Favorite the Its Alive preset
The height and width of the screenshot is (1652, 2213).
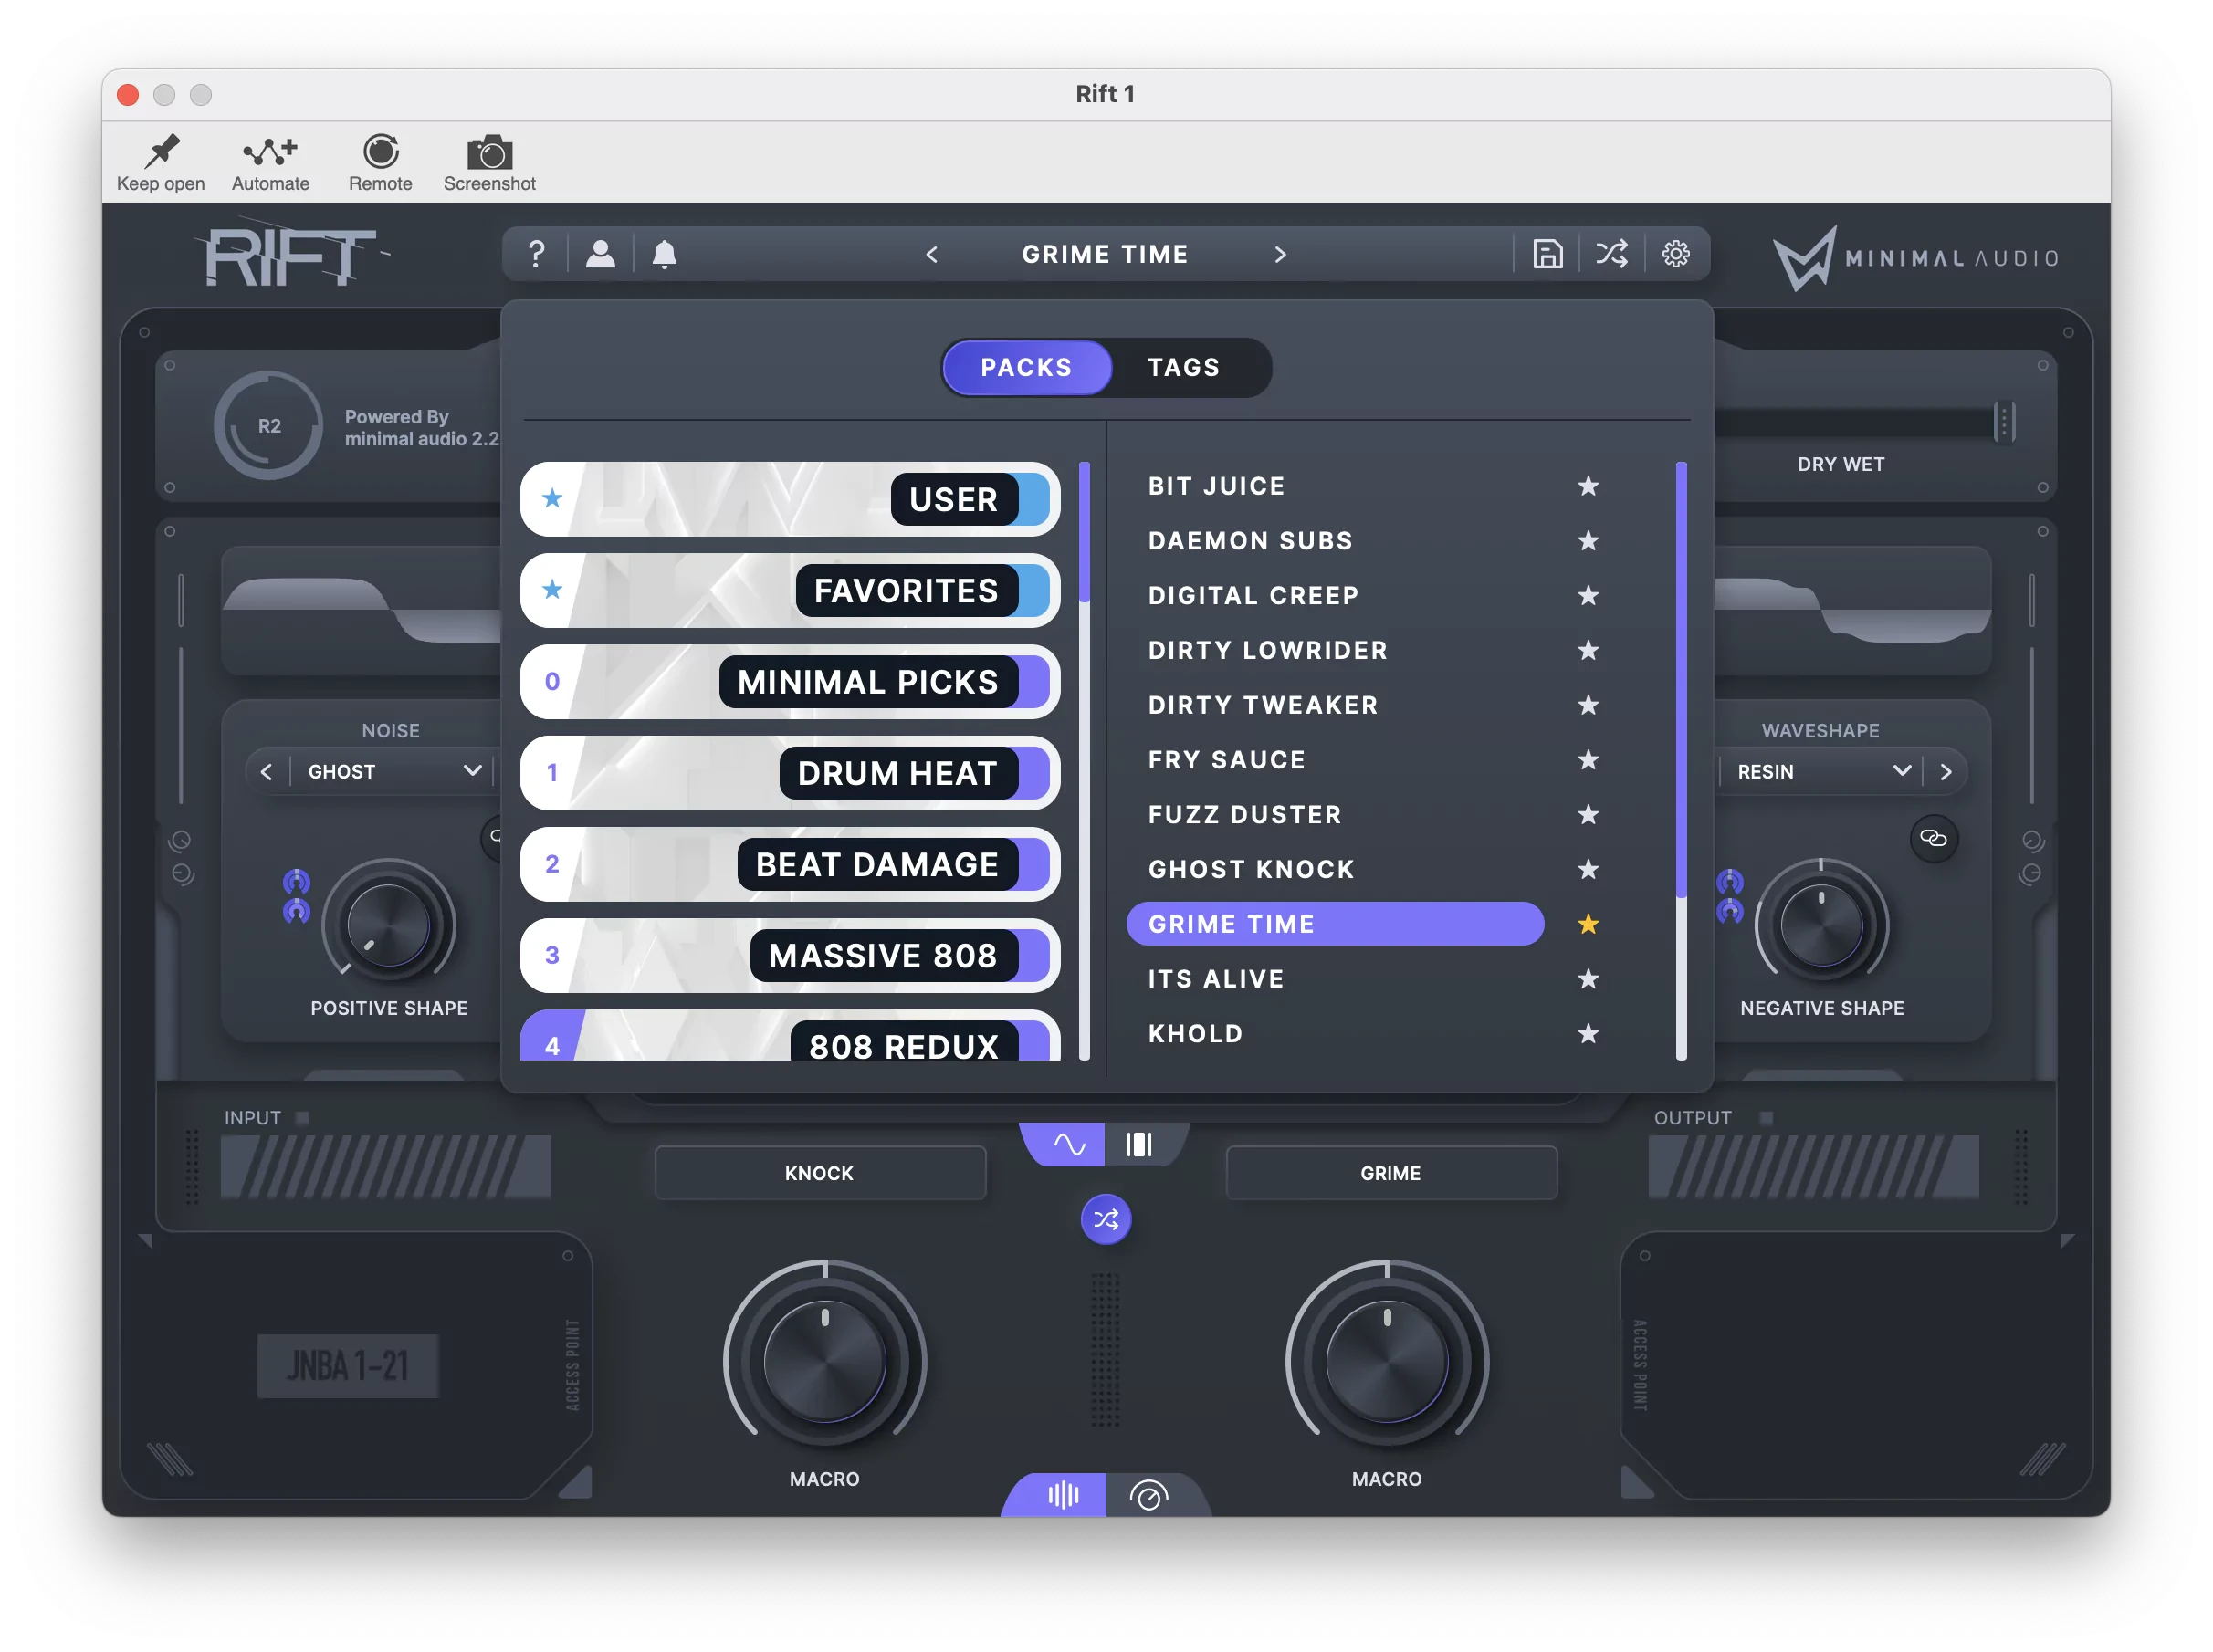pyautogui.click(x=1587, y=979)
